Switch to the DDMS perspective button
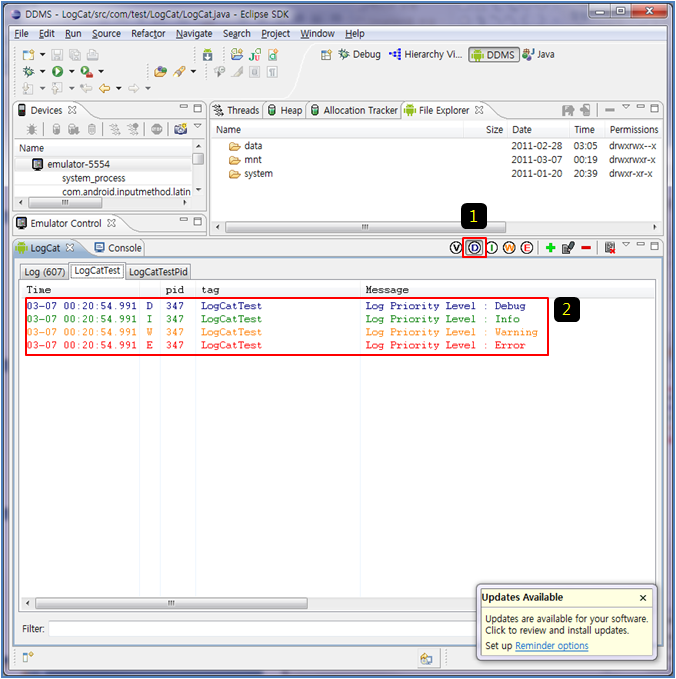Image resolution: width=676 pixels, height=679 pixels. coord(494,55)
